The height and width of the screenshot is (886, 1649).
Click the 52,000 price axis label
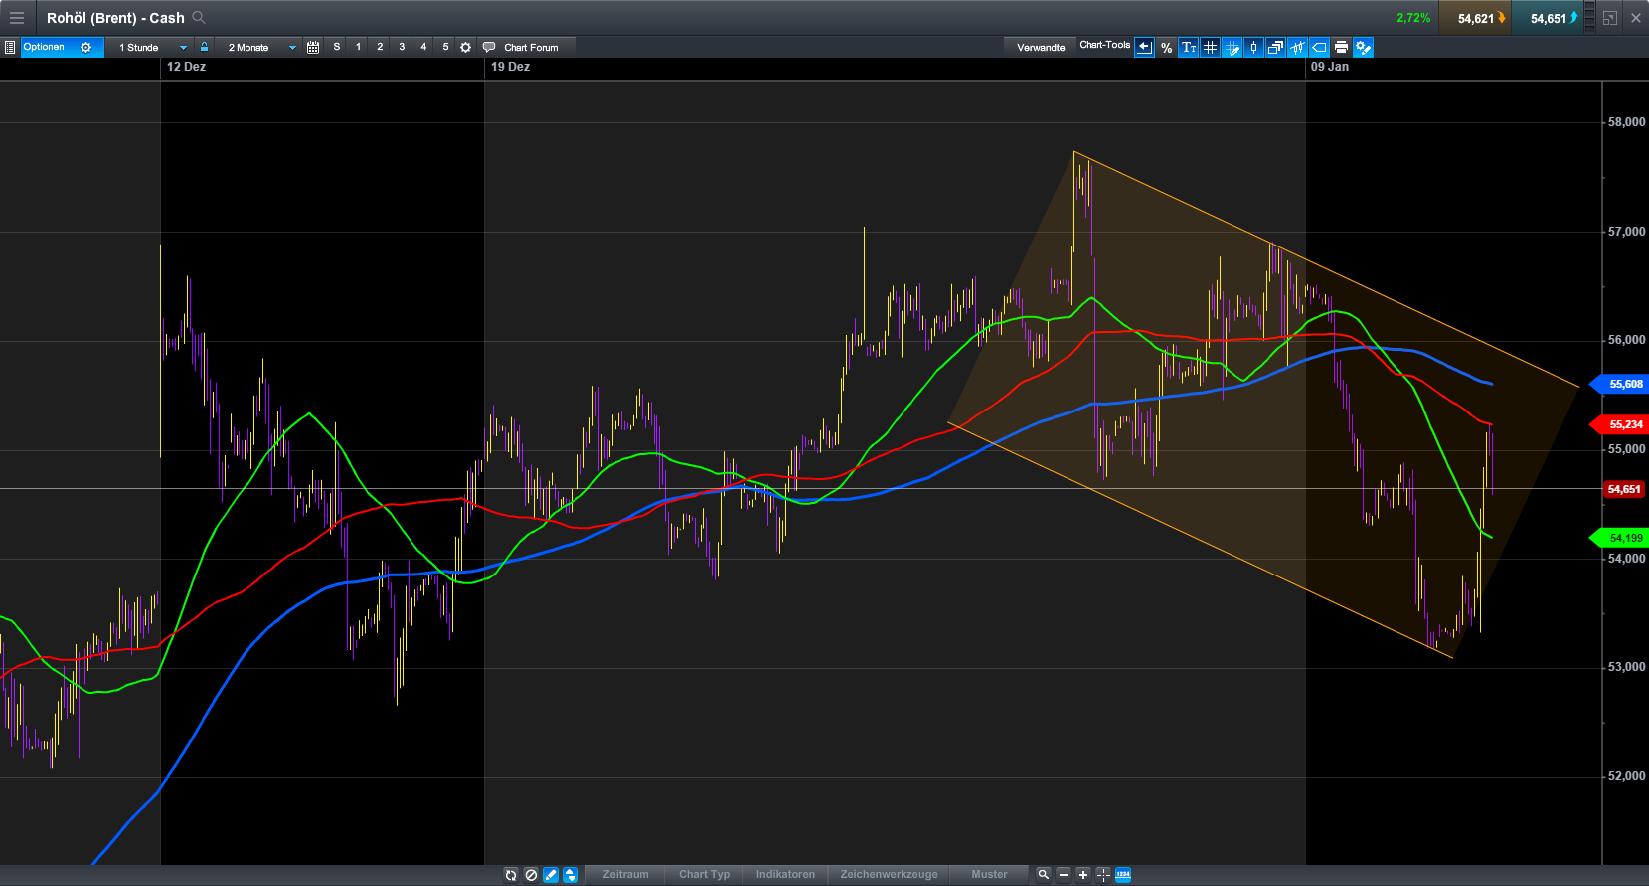tap(1626, 776)
